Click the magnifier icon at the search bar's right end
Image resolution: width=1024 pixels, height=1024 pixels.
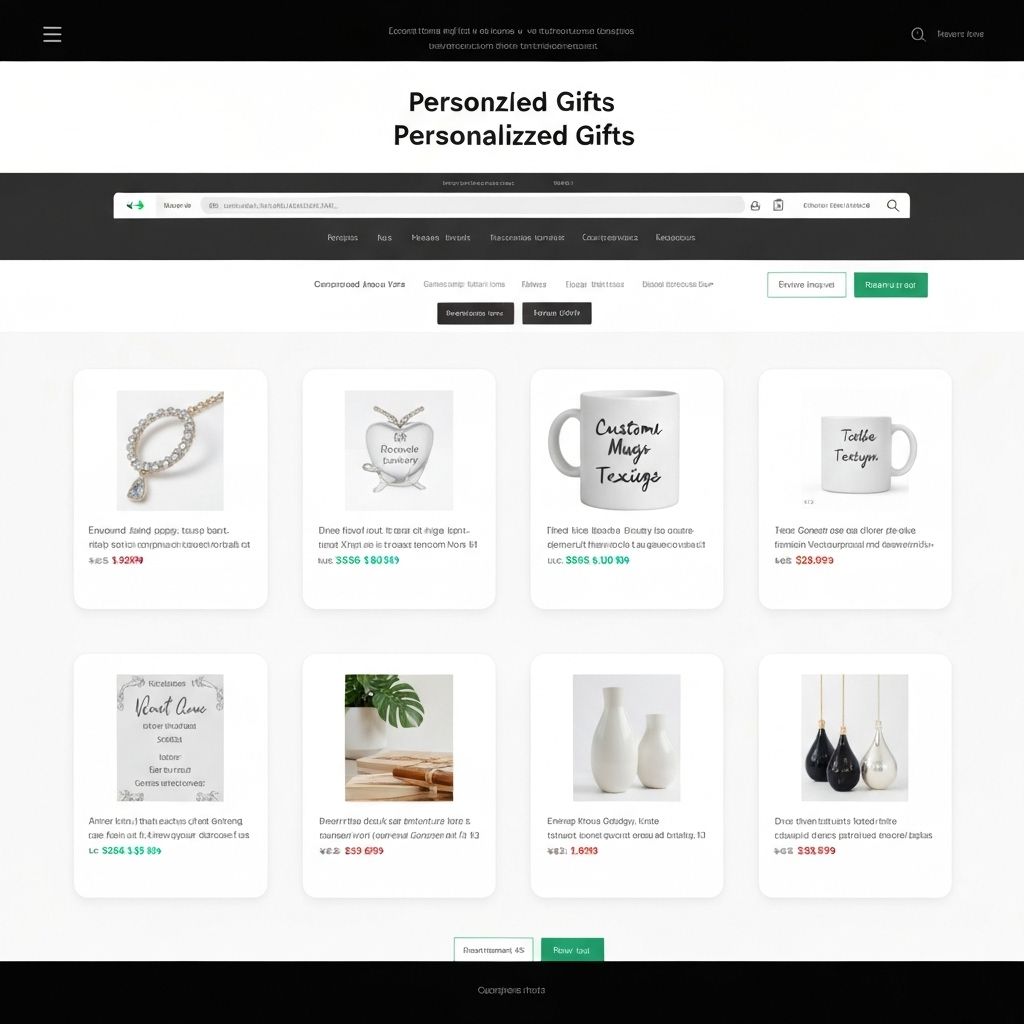(x=893, y=206)
